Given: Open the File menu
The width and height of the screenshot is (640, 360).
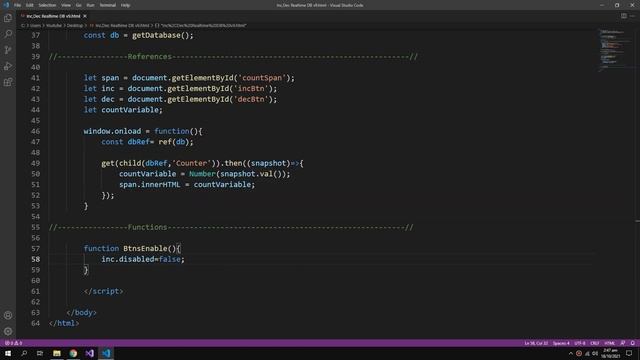Looking at the screenshot, I should (18, 5).
